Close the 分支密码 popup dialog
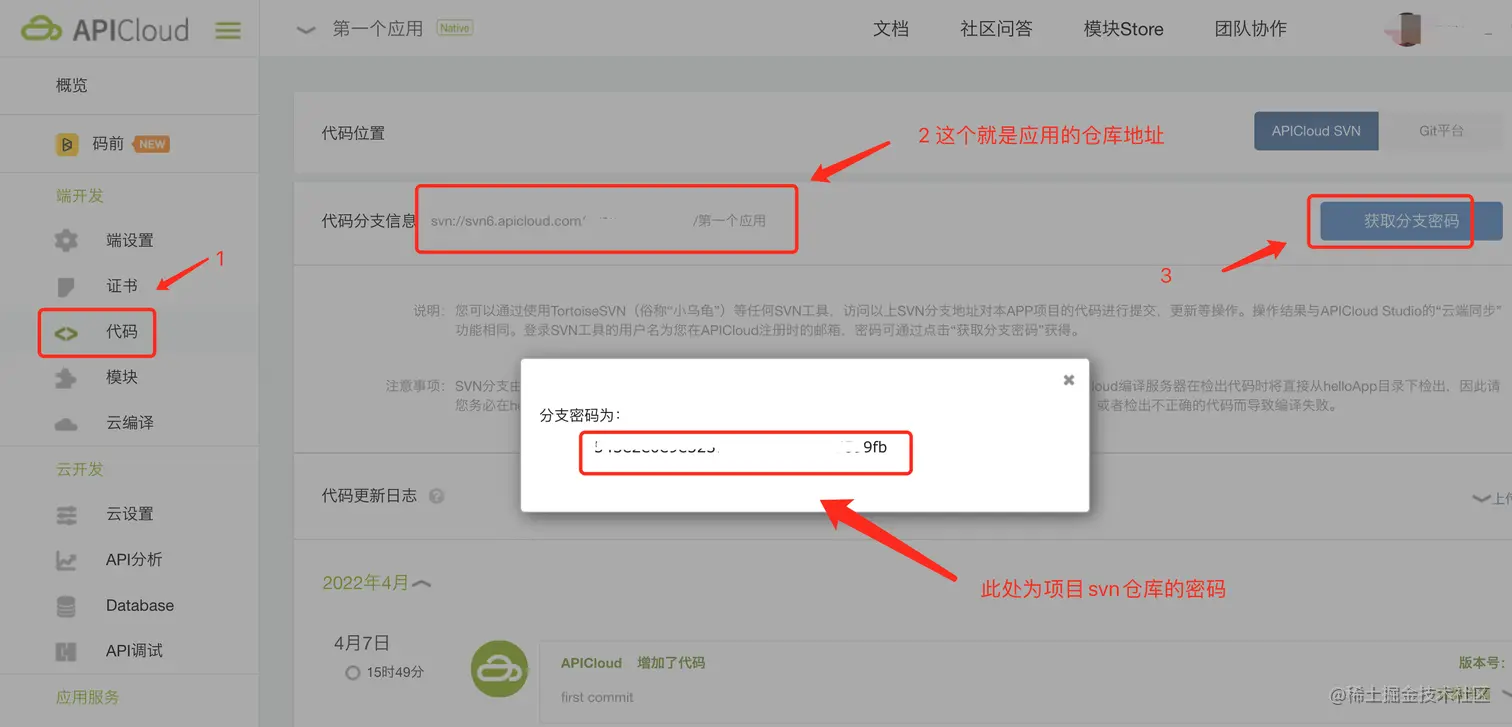 1069,380
